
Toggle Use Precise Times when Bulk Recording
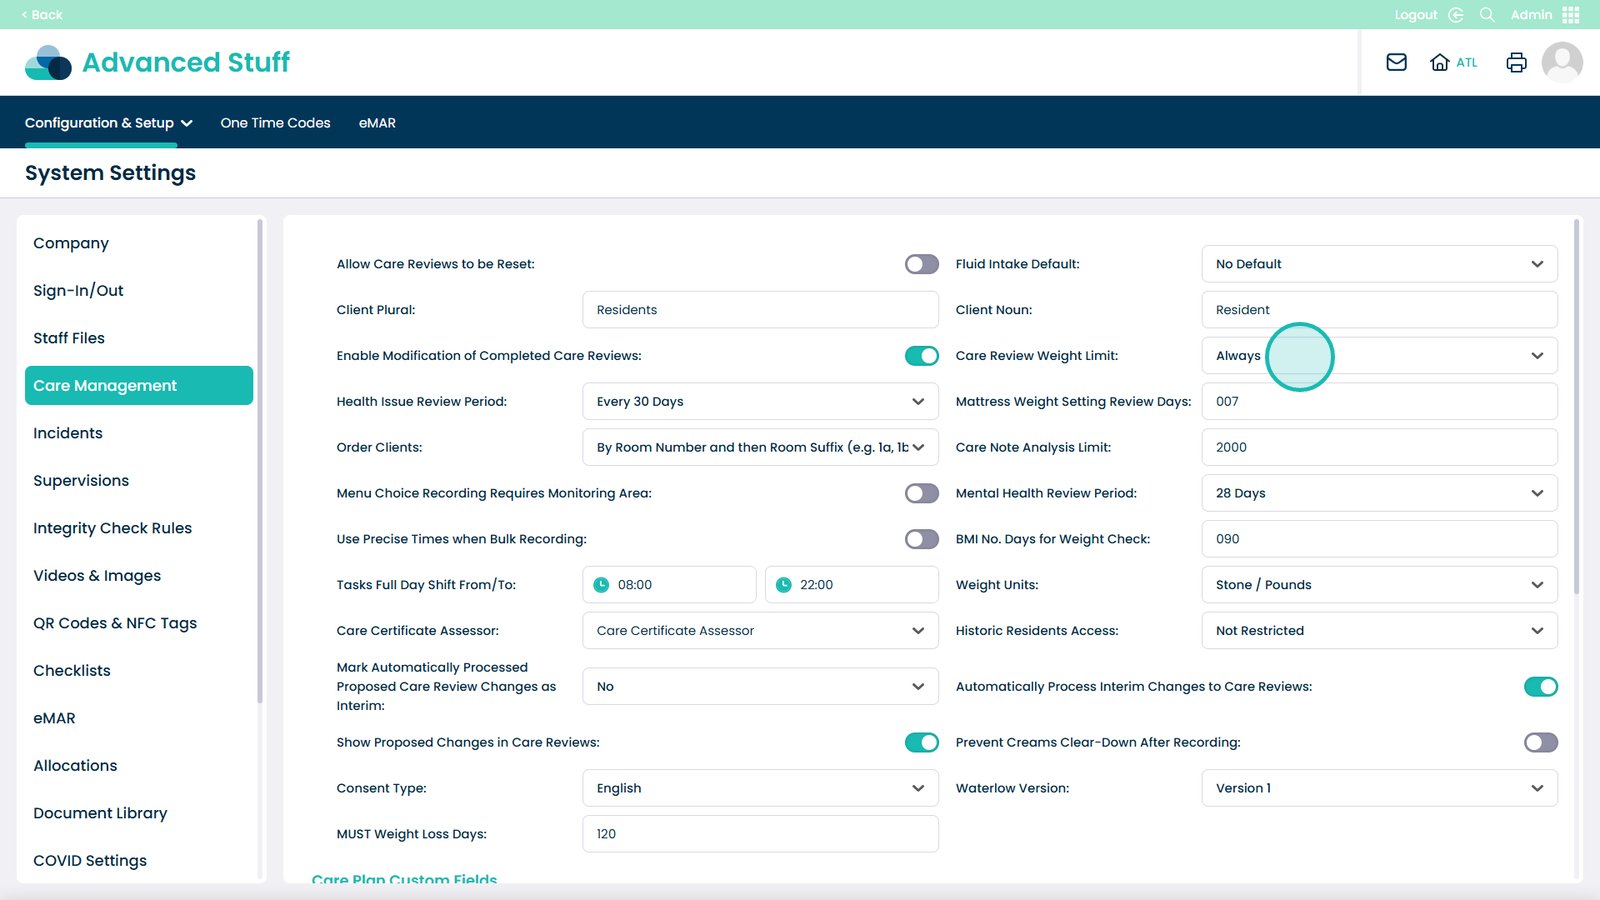coord(921,539)
